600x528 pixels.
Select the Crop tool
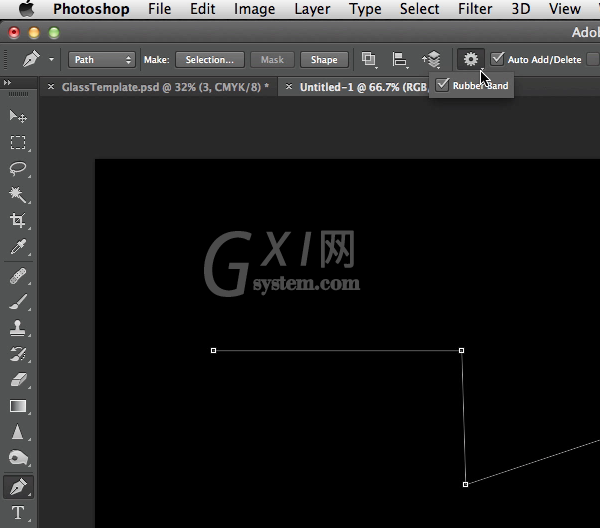click(18, 220)
